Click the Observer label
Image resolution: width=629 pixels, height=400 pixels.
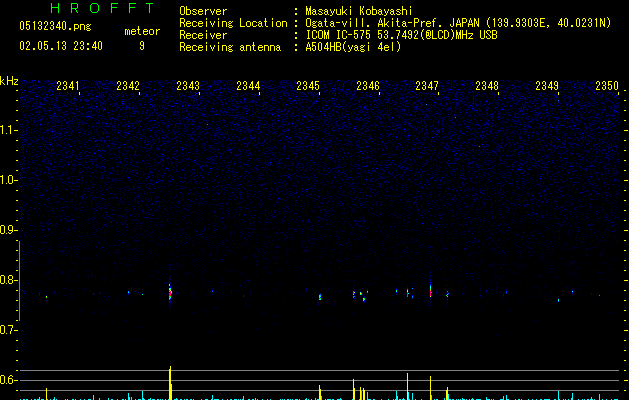pos(203,11)
